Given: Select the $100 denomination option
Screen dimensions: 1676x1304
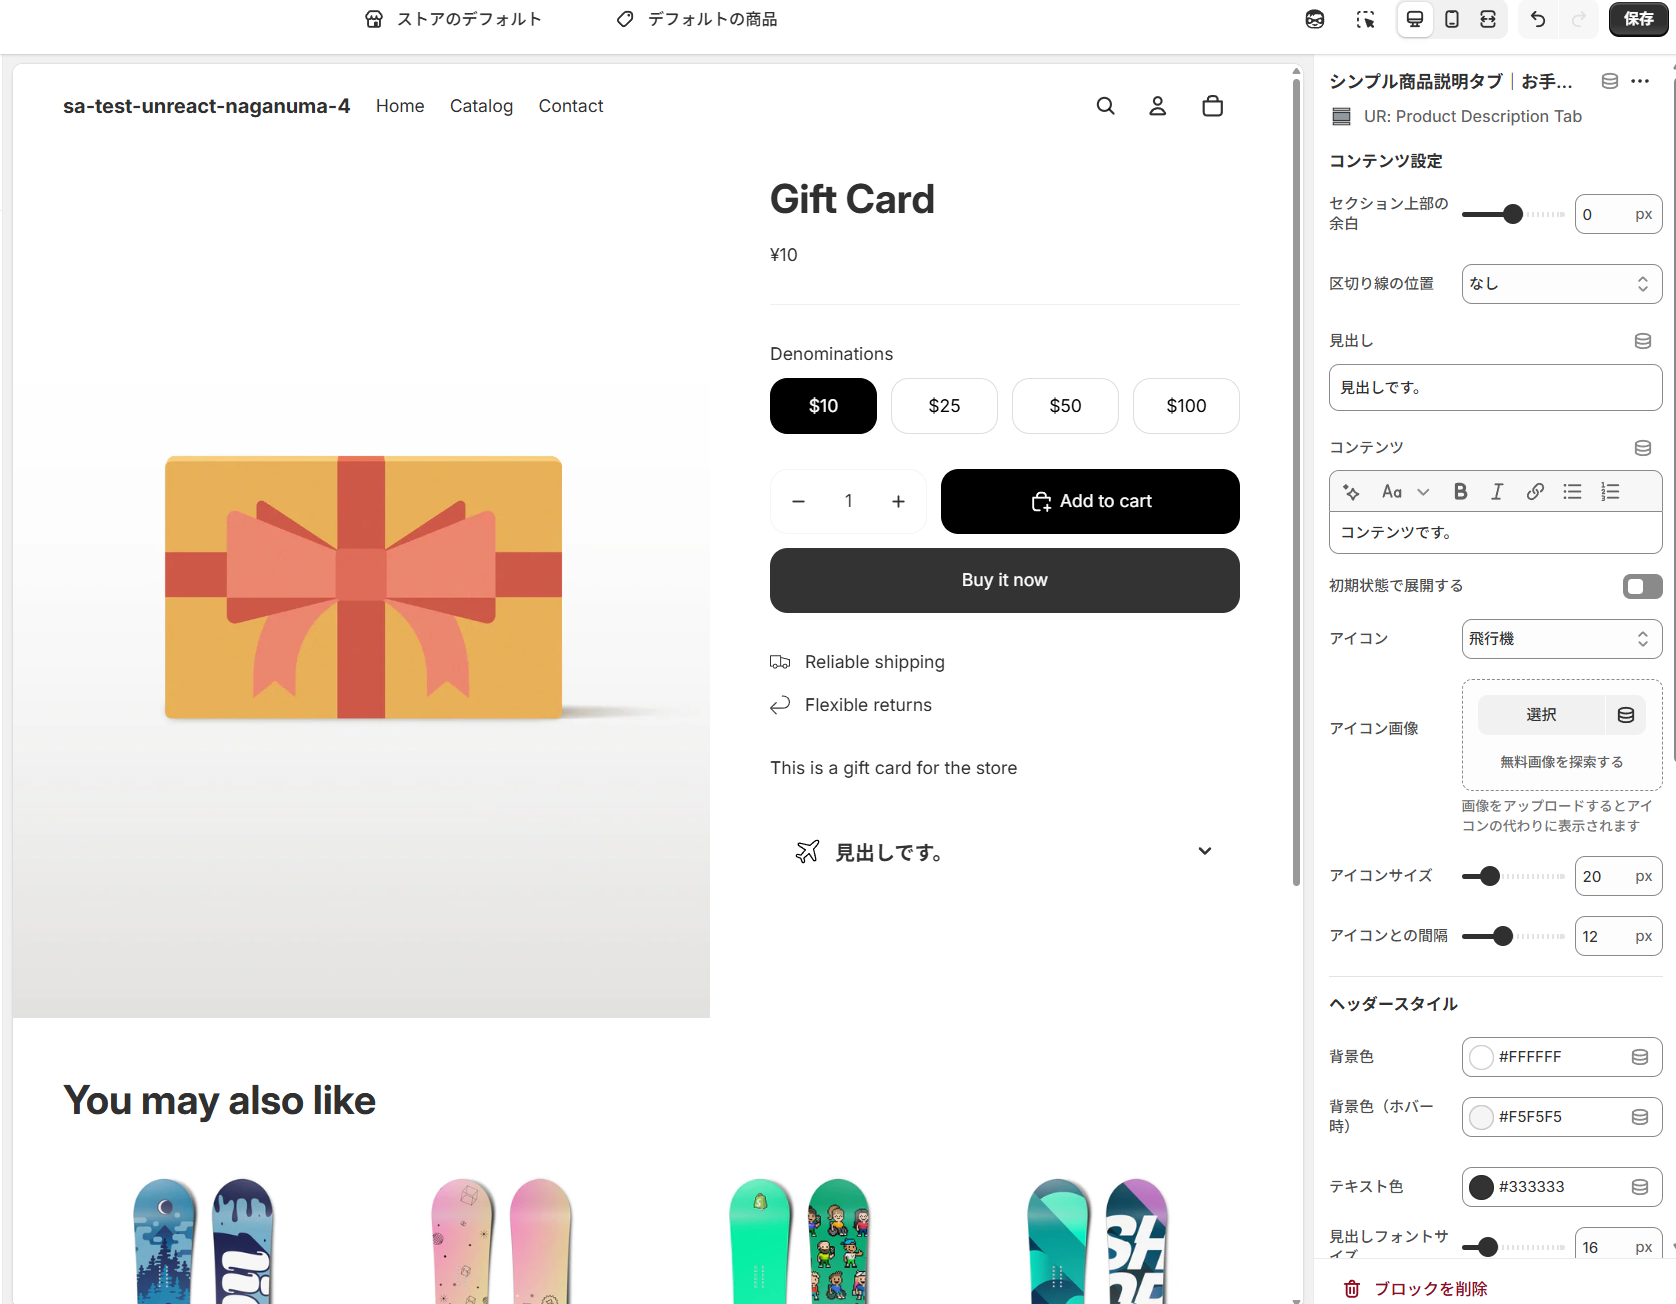Looking at the screenshot, I should point(1186,406).
